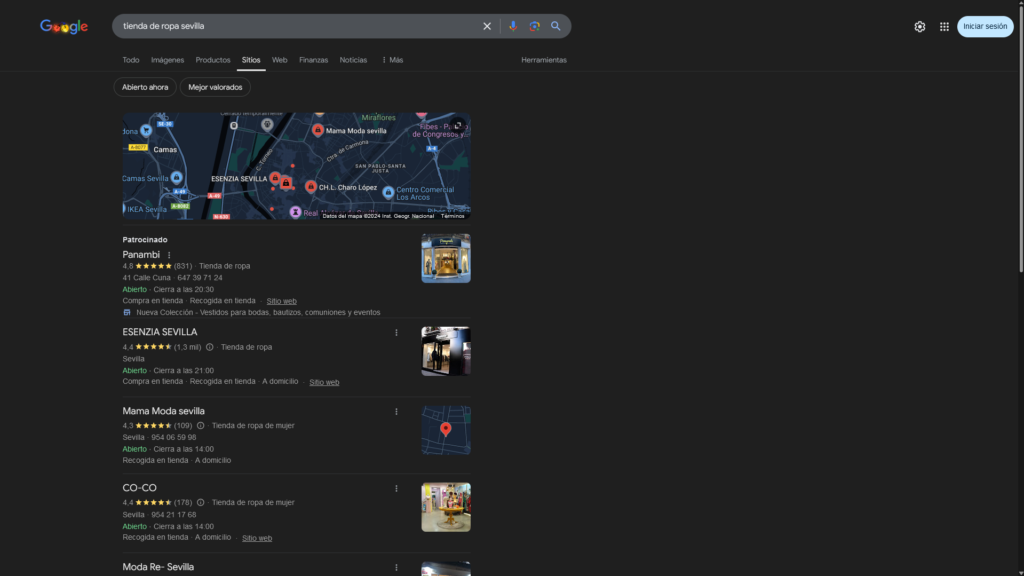Viewport: 1024px width, 576px height.
Task: Enable the Abierto ahora filter
Action: click(145, 87)
